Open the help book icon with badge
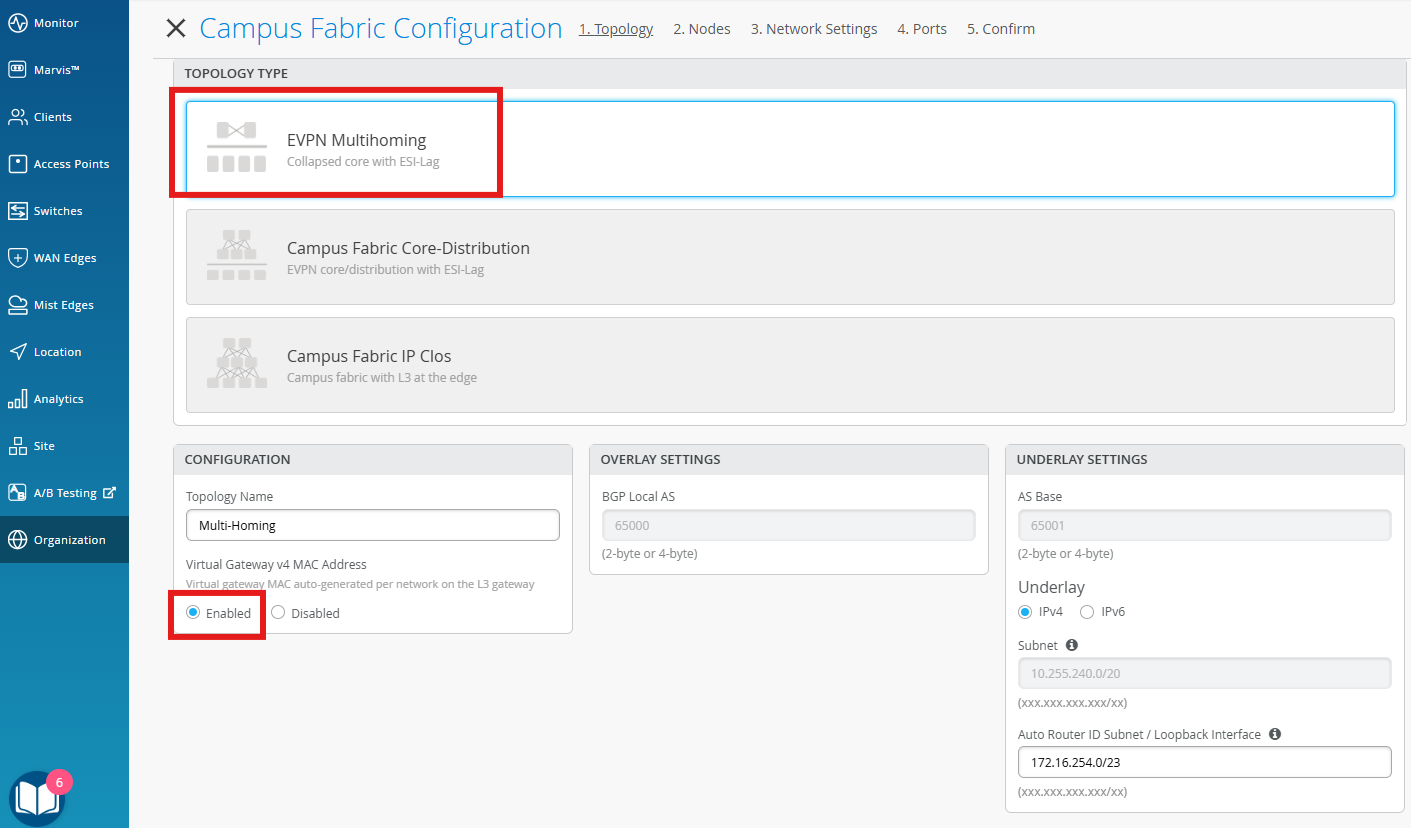The width and height of the screenshot is (1411, 828). [x=36, y=798]
